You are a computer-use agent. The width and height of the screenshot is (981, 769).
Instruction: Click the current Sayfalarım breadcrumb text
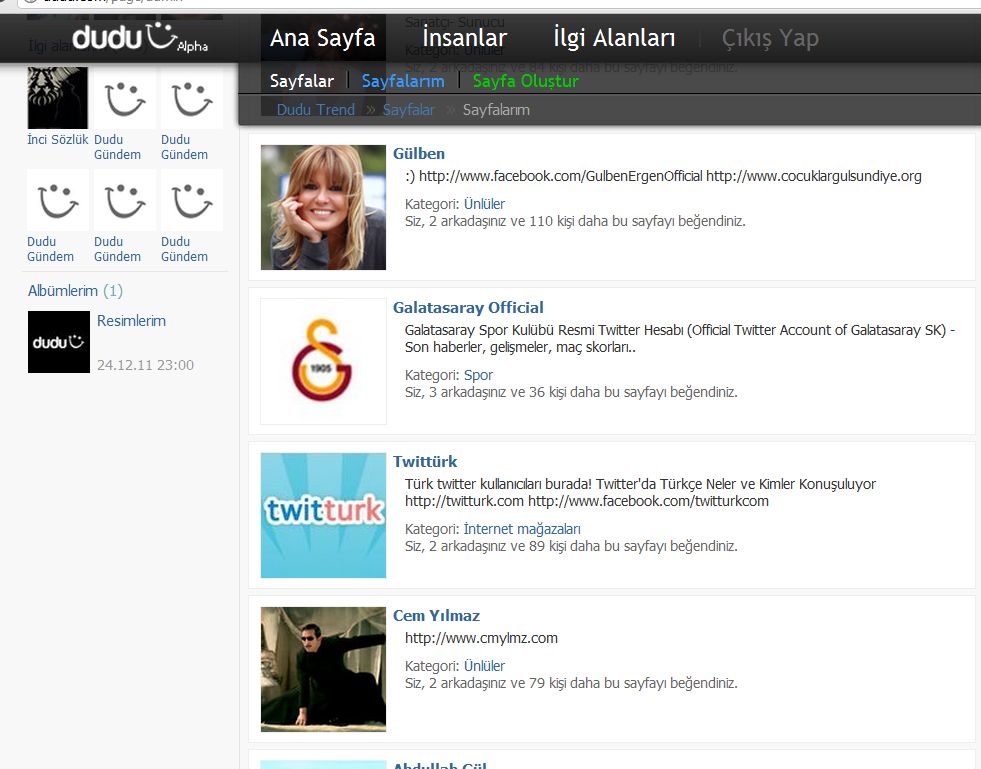click(496, 109)
